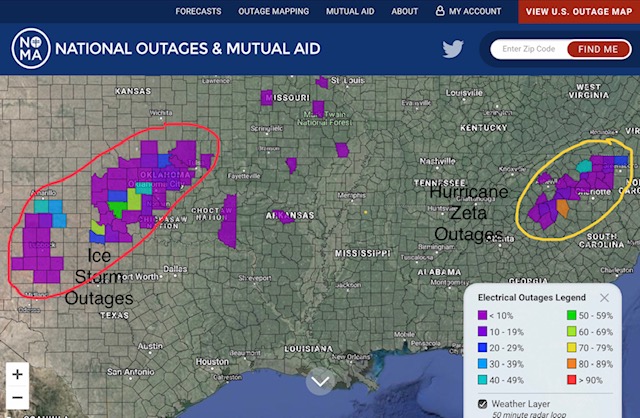640x418 pixels.
Task: Click the 50 - 59% legend color swatch
Action: [x=571, y=315]
